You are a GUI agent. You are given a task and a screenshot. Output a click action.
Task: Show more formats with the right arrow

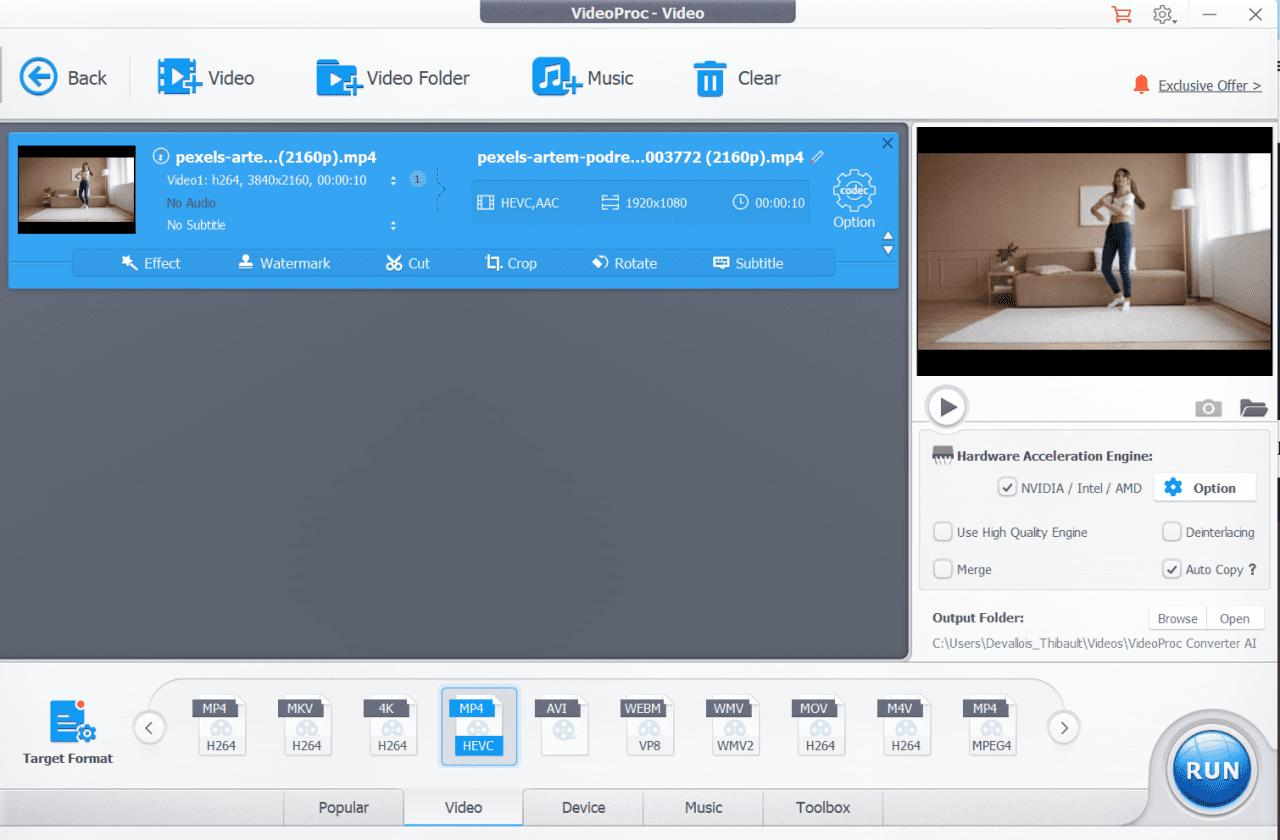(x=1064, y=728)
